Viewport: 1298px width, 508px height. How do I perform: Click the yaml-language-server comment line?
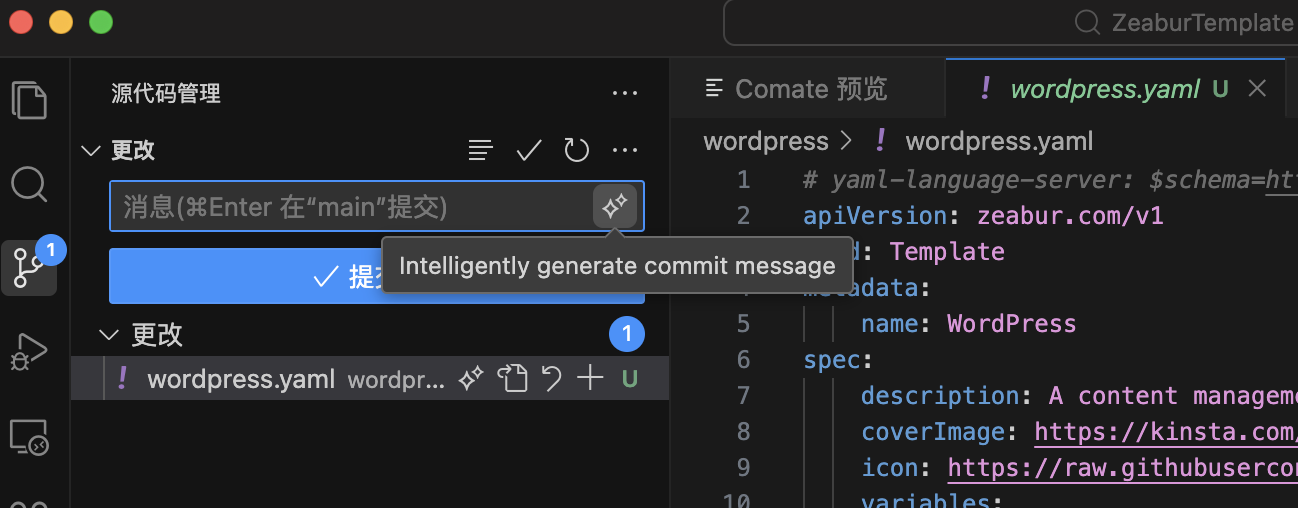coord(1050,180)
